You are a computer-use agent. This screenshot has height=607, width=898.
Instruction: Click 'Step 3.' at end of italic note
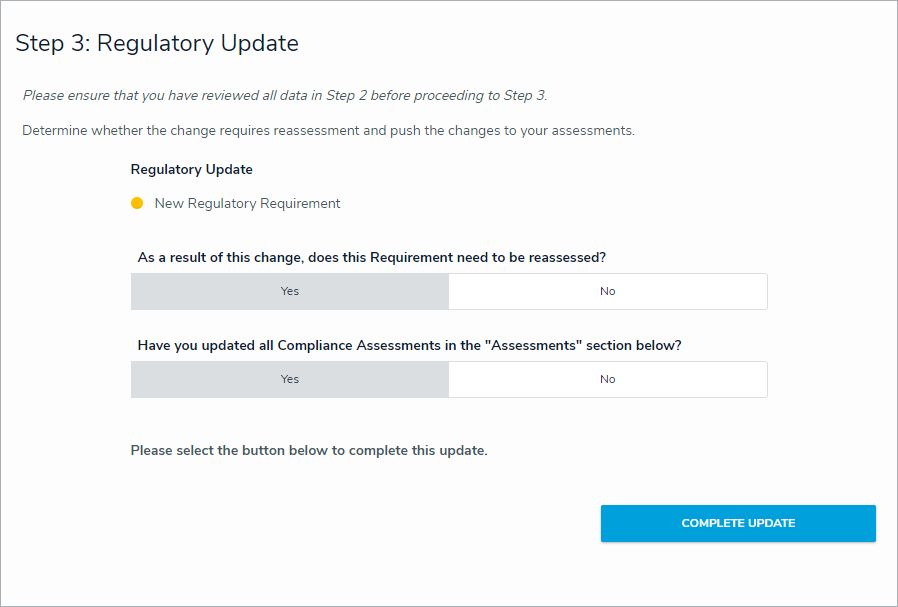pyautogui.click(x=525, y=96)
